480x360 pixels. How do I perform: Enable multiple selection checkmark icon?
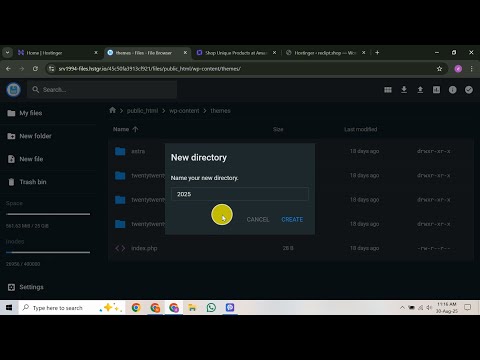469,90
